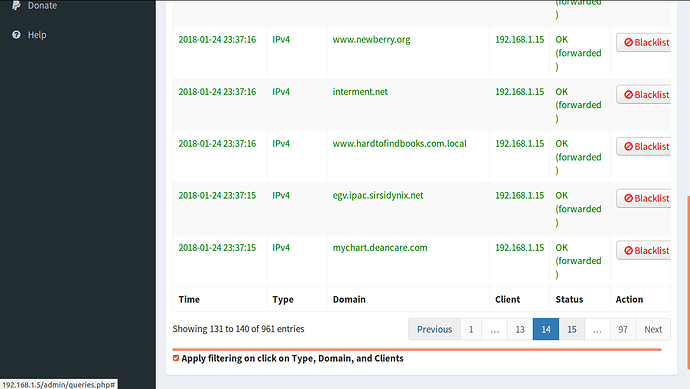Screen dimensions: 690x389
Task: Blacklist mychart.deancare.com
Action: tap(643, 250)
